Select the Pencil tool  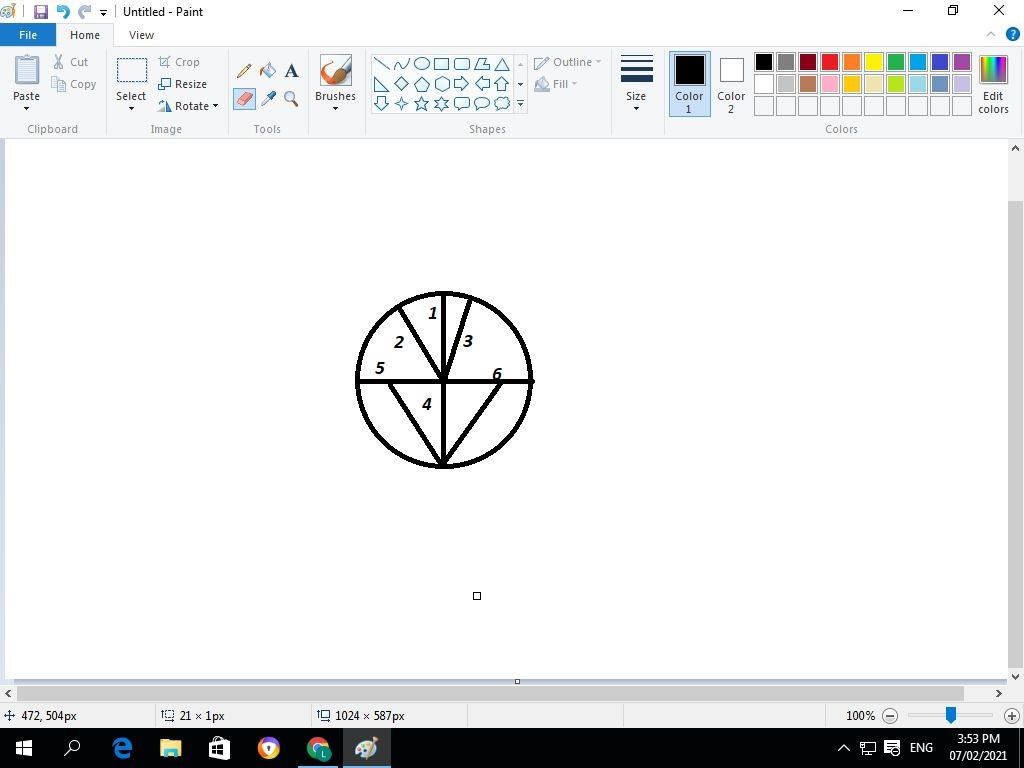point(244,71)
